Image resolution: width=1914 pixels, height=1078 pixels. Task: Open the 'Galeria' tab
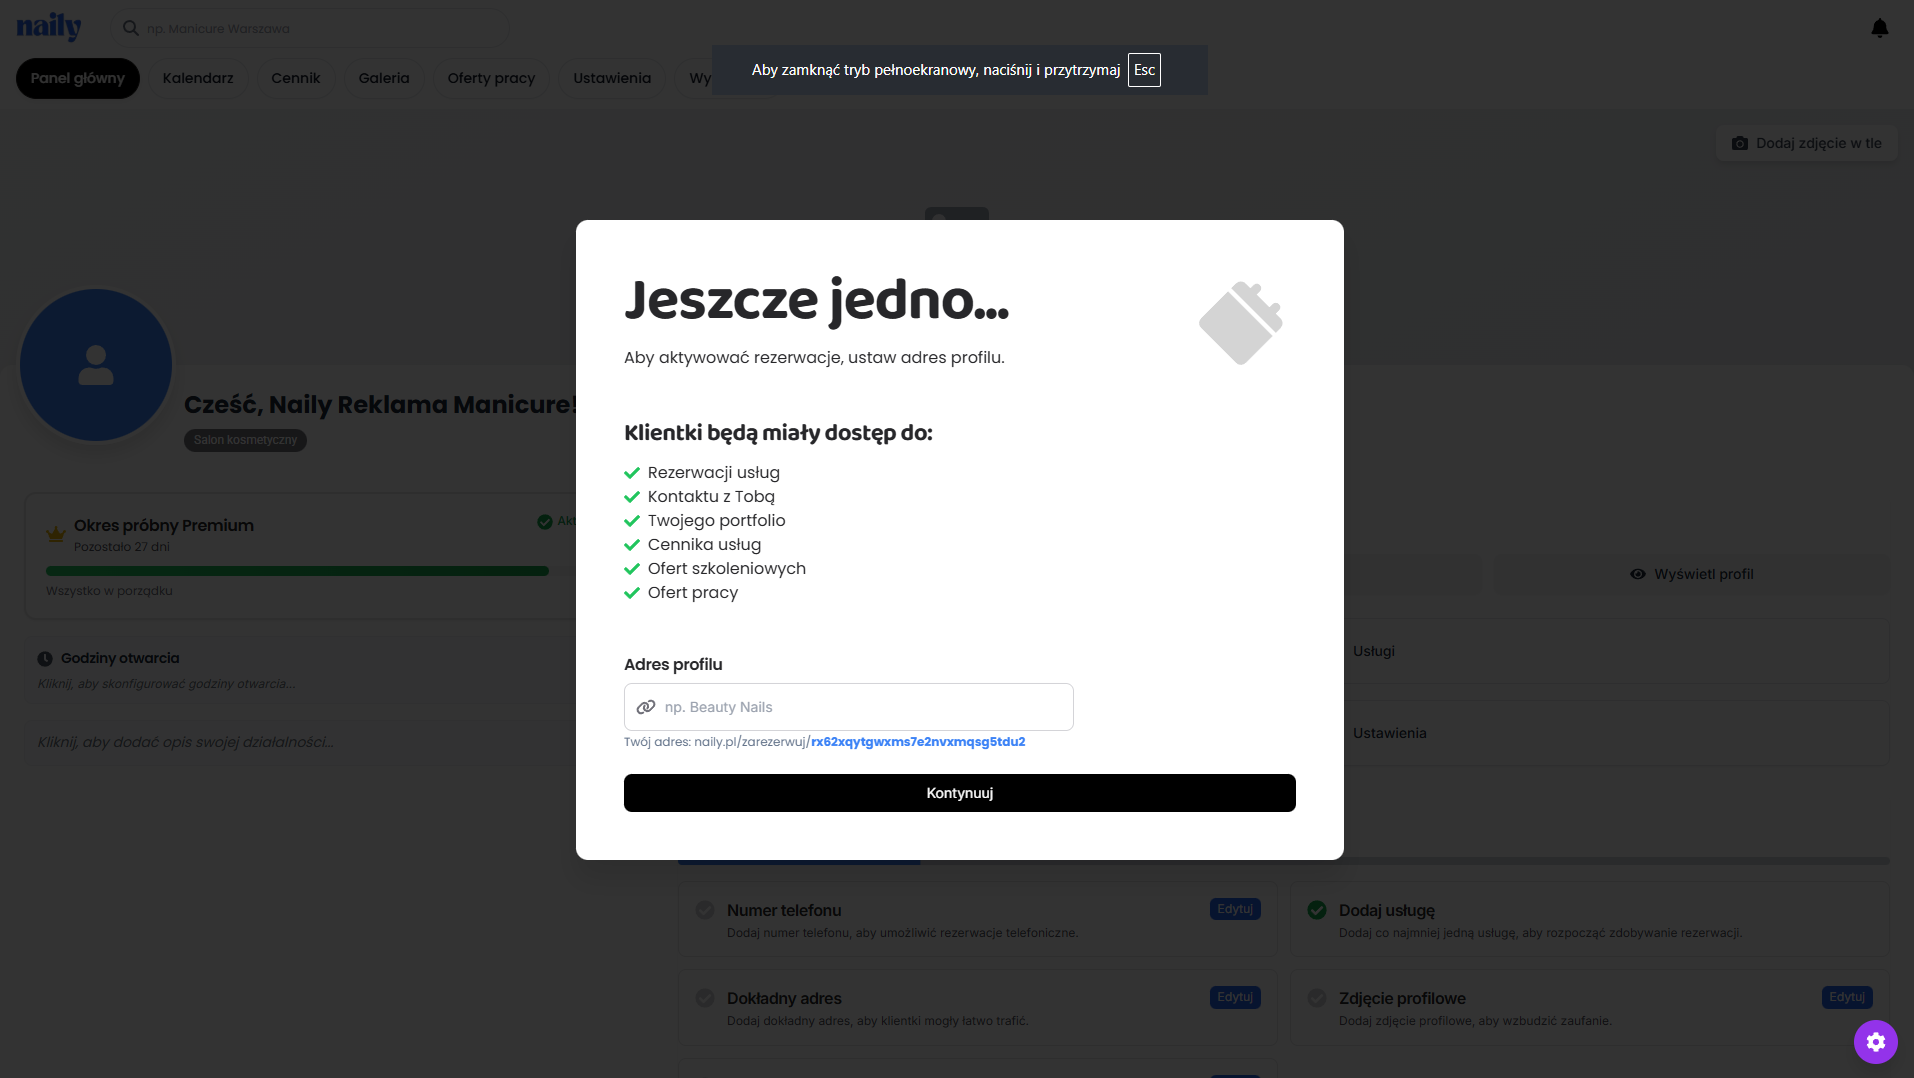point(384,78)
